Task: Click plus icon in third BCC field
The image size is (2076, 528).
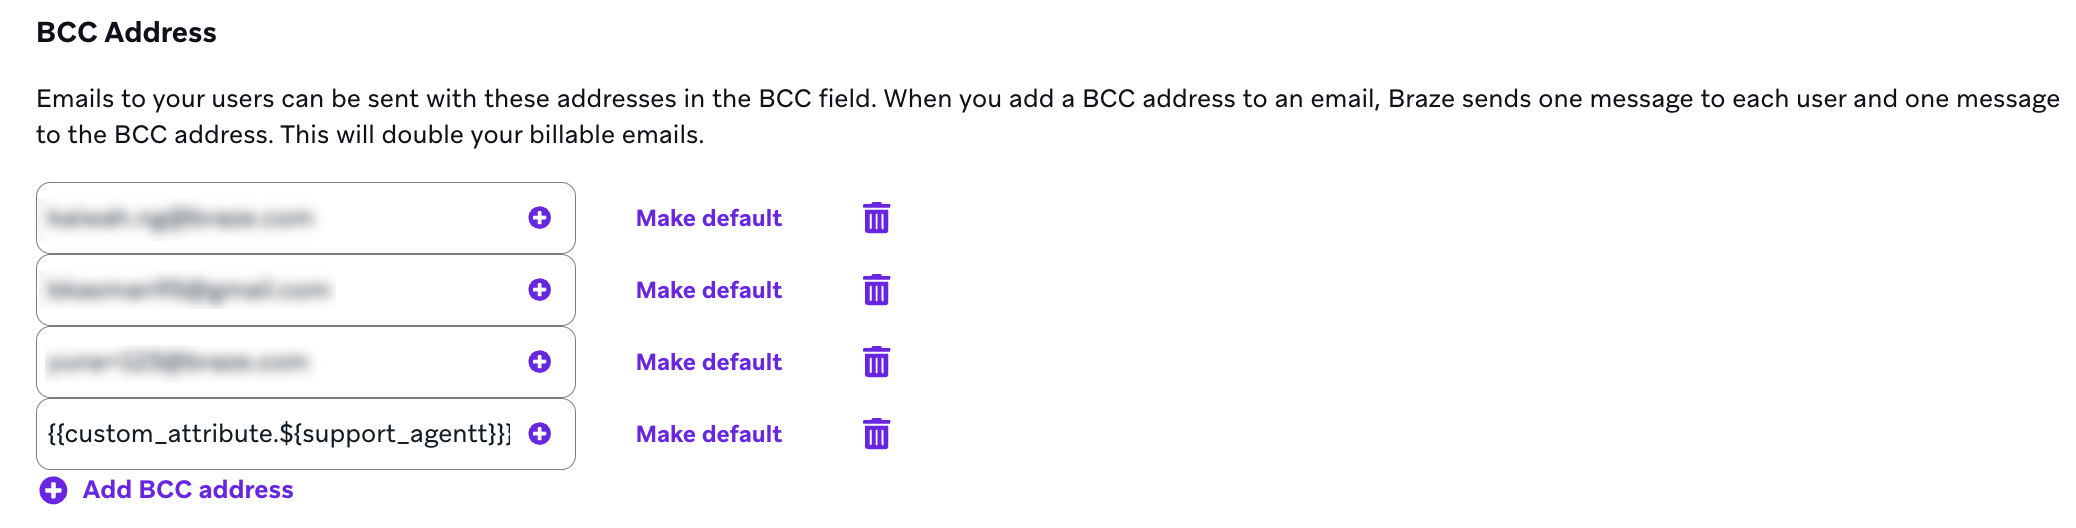Action: [540, 362]
